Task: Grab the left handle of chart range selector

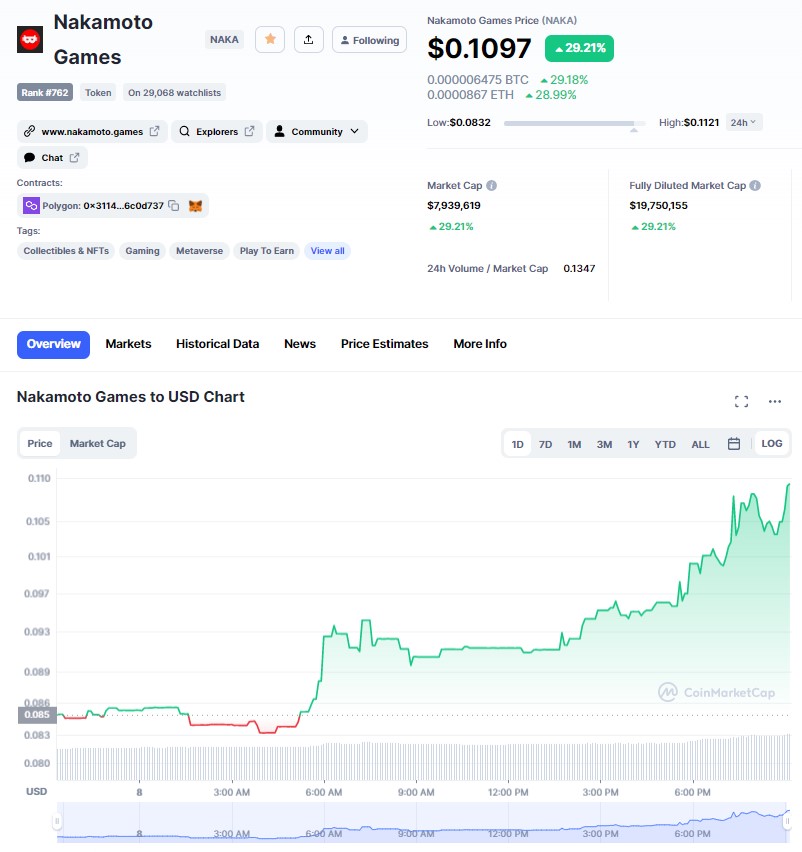Action: [x=57, y=821]
